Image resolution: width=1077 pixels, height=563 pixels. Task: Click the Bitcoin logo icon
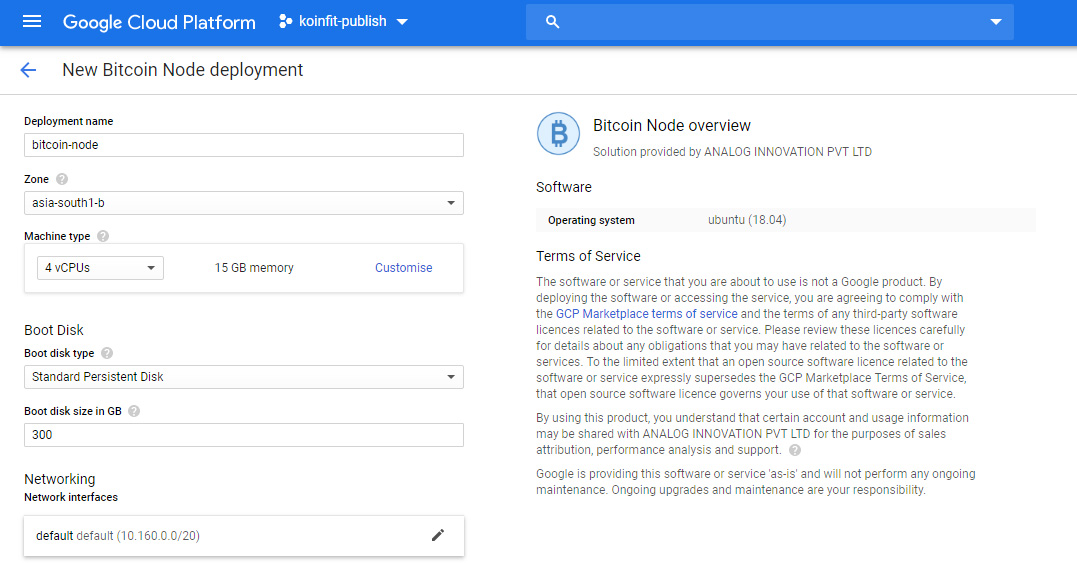(558, 133)
